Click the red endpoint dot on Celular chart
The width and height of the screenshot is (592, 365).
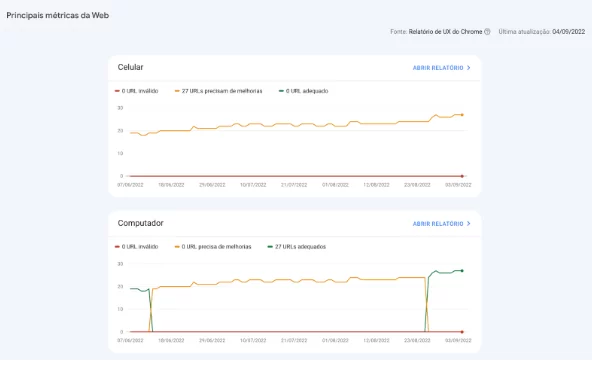point(462,176)
